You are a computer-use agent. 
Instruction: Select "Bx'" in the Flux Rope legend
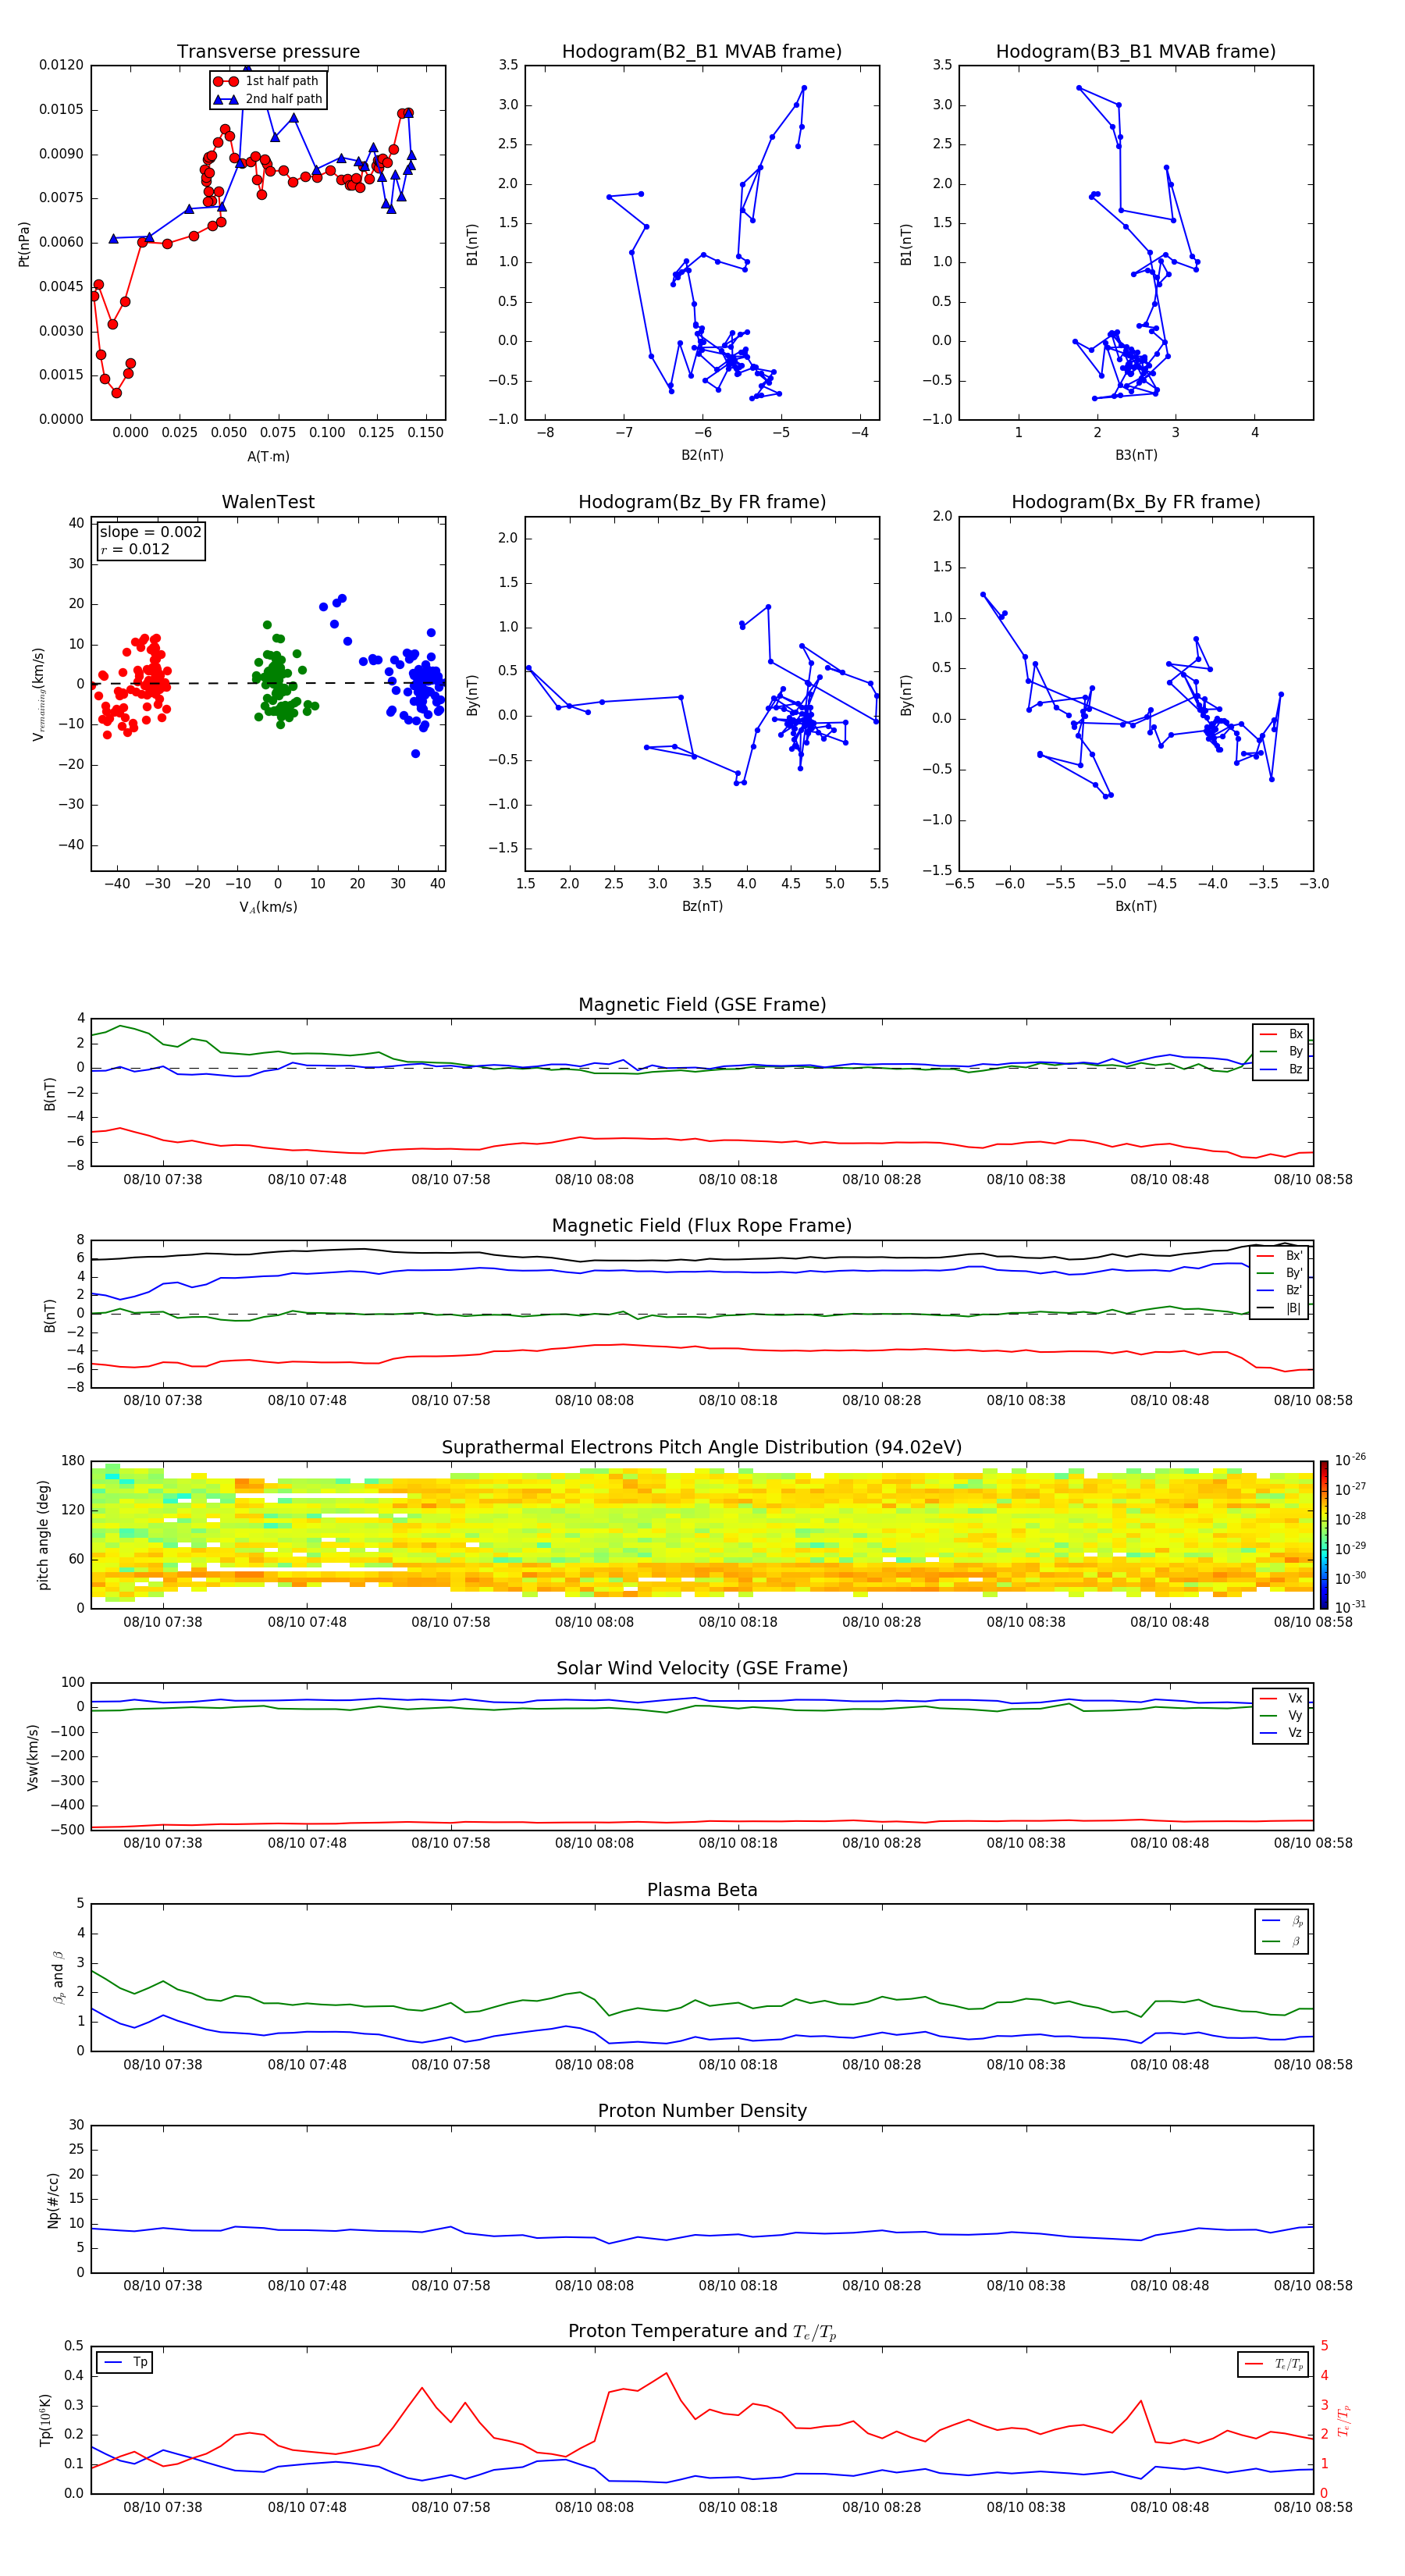click(1280, 1256)
